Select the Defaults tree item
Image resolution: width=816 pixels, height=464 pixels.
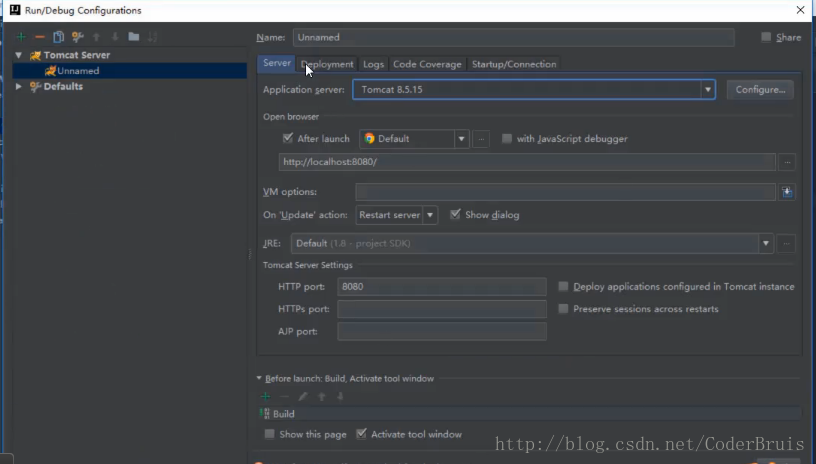click(63, 86)
